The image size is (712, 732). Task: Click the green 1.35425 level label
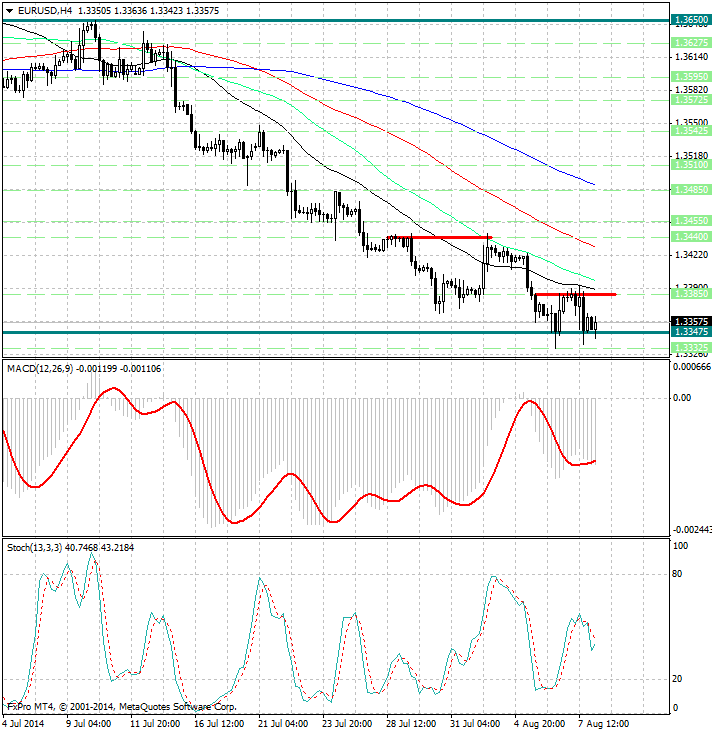pos(691,131)
